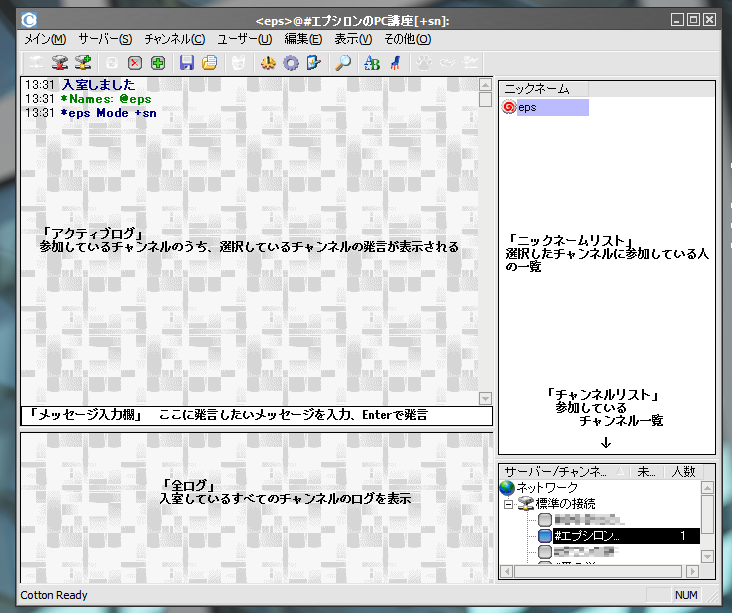Click the green plus join-channel icon
Screen dimensions: 732x613
tap(158, 63)
